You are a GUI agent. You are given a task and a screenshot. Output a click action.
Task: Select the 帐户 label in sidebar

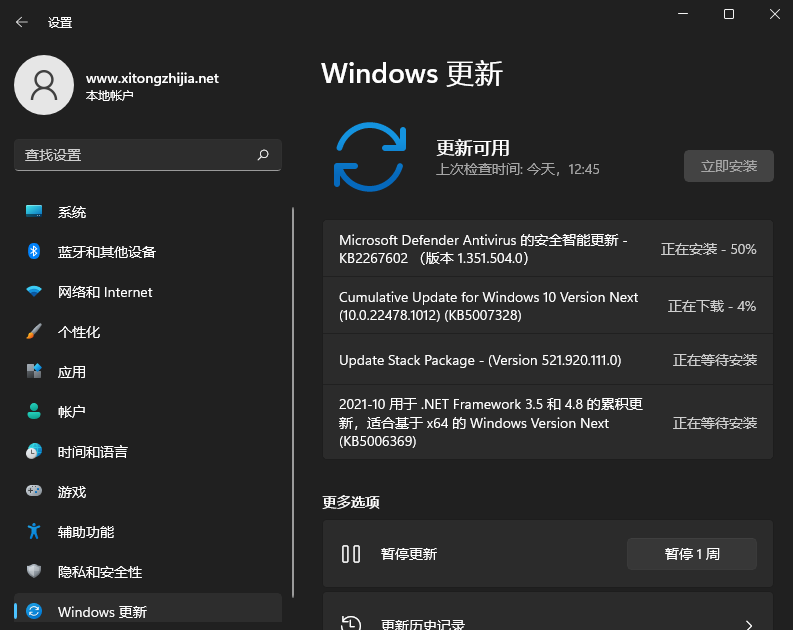71,412
